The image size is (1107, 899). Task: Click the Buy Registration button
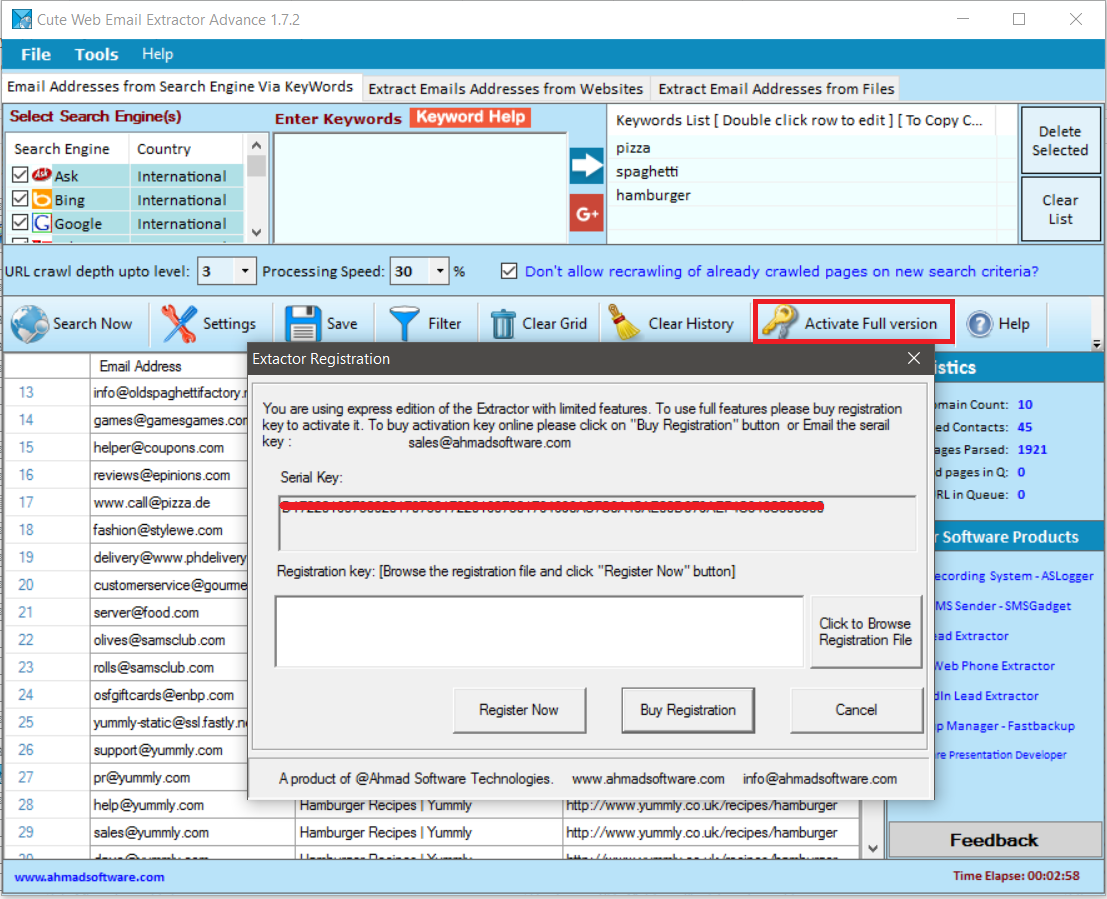[688, 710]
